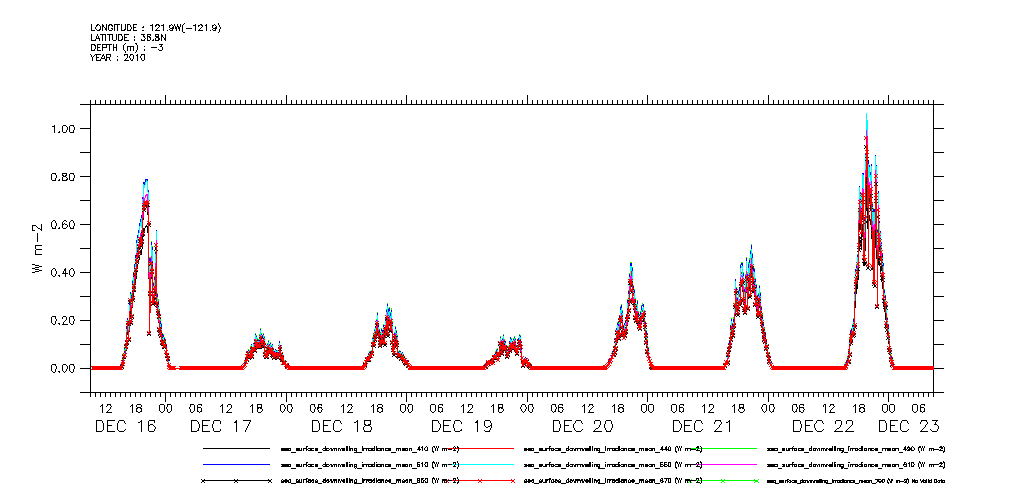Click the cyan legend line sample
The width and height of the screenshot is (1009, 504).
coord(479,464)
